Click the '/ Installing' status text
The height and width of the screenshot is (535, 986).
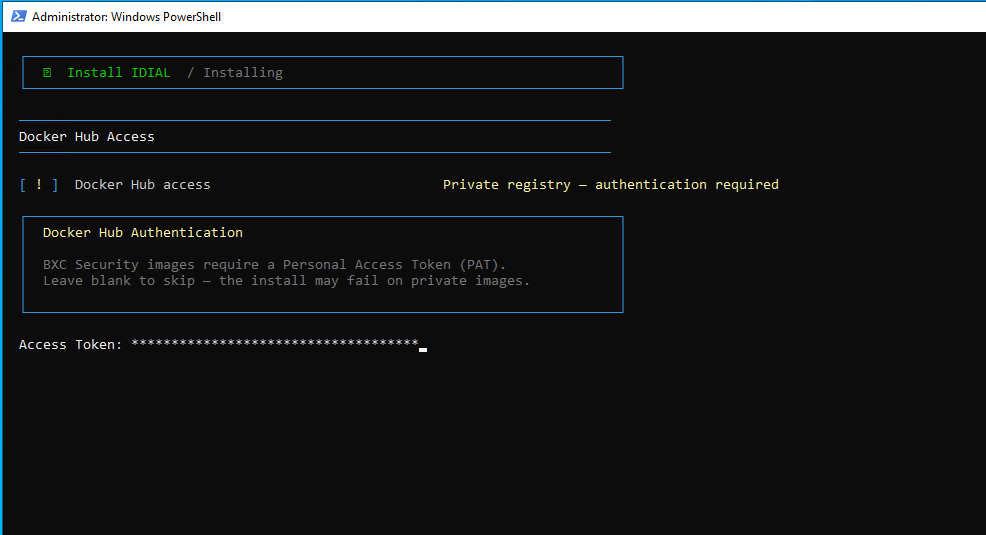[x=235, y=73]
